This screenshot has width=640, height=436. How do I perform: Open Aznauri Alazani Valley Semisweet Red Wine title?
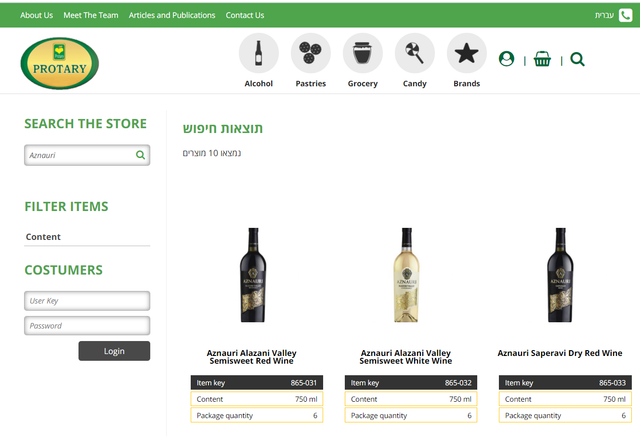[x=251, y=357]
